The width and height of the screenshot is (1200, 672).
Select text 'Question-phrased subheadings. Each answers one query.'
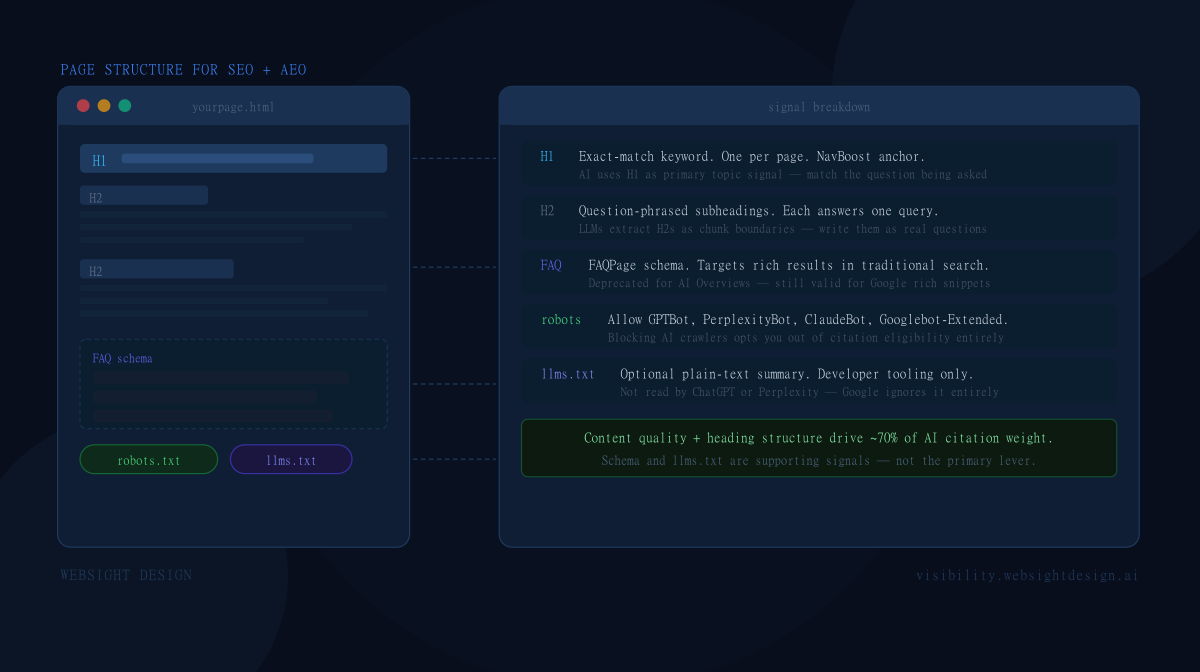coord(759,211)
